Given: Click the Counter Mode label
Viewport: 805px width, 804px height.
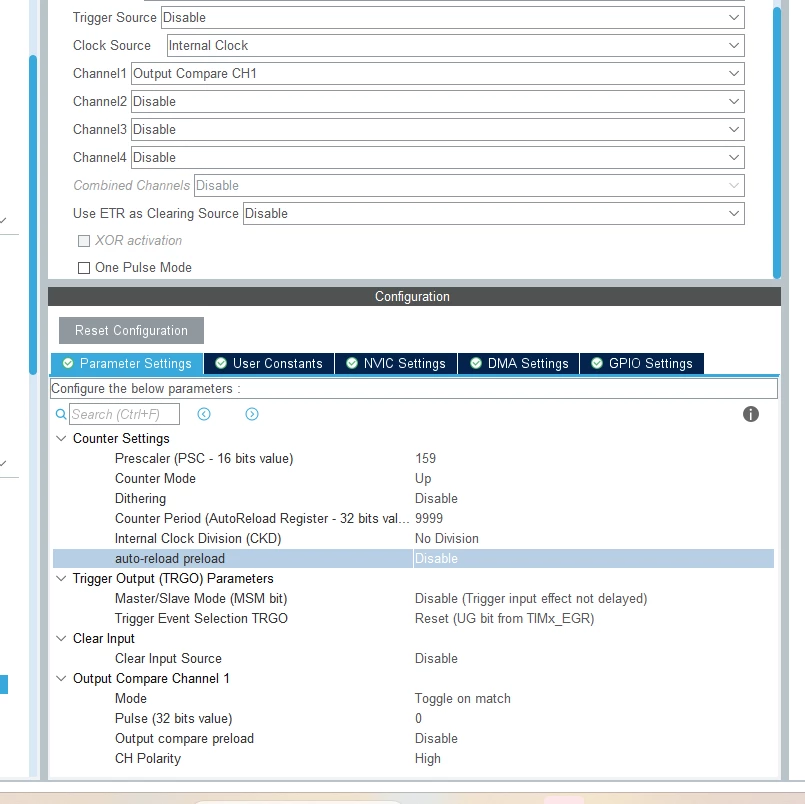Looking at the screenshot, I should tap(155, 478).
